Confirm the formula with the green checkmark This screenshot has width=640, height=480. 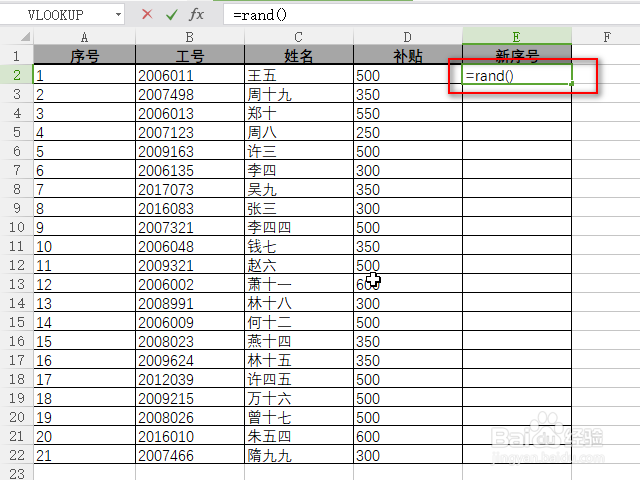click(x=172, y=15)
